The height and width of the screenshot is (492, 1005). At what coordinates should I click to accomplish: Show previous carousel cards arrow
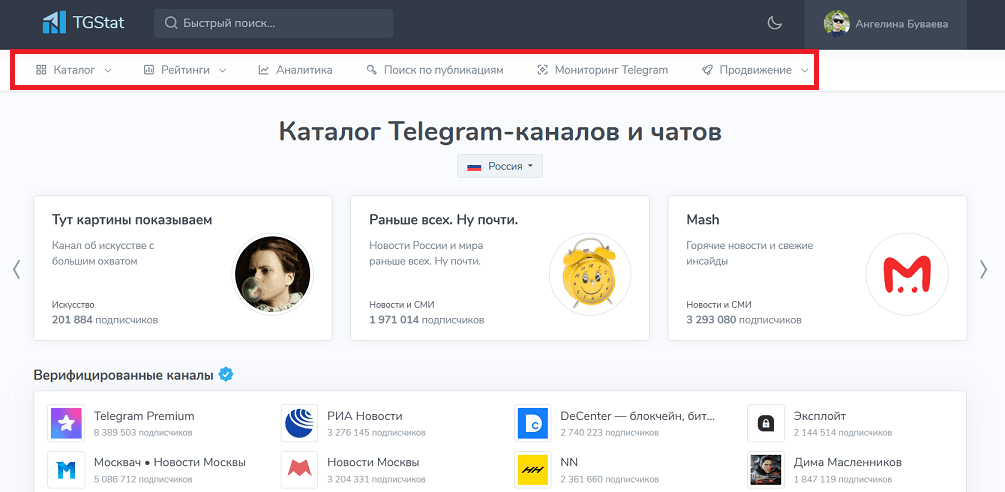click(x=17, y=269)
